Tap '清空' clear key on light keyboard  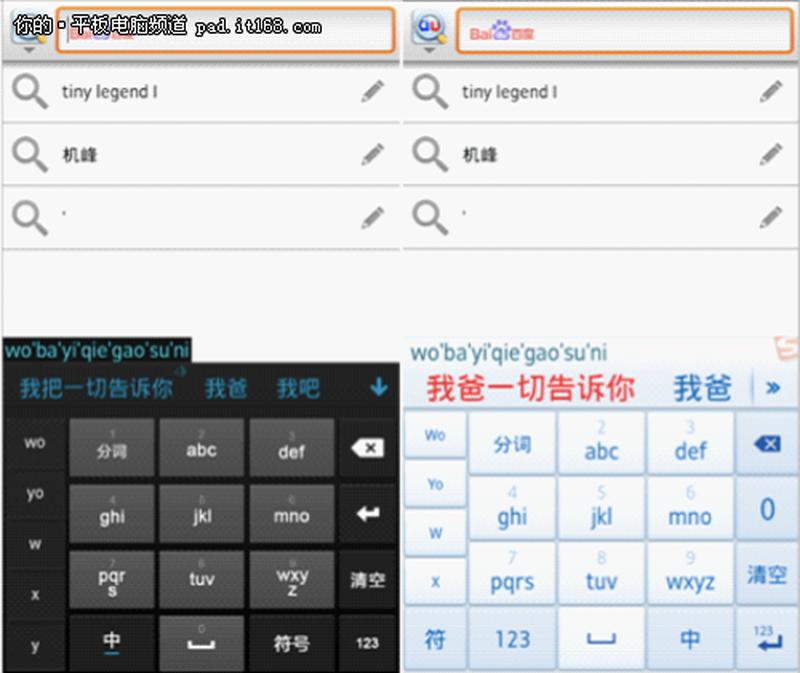coord(767,575)
